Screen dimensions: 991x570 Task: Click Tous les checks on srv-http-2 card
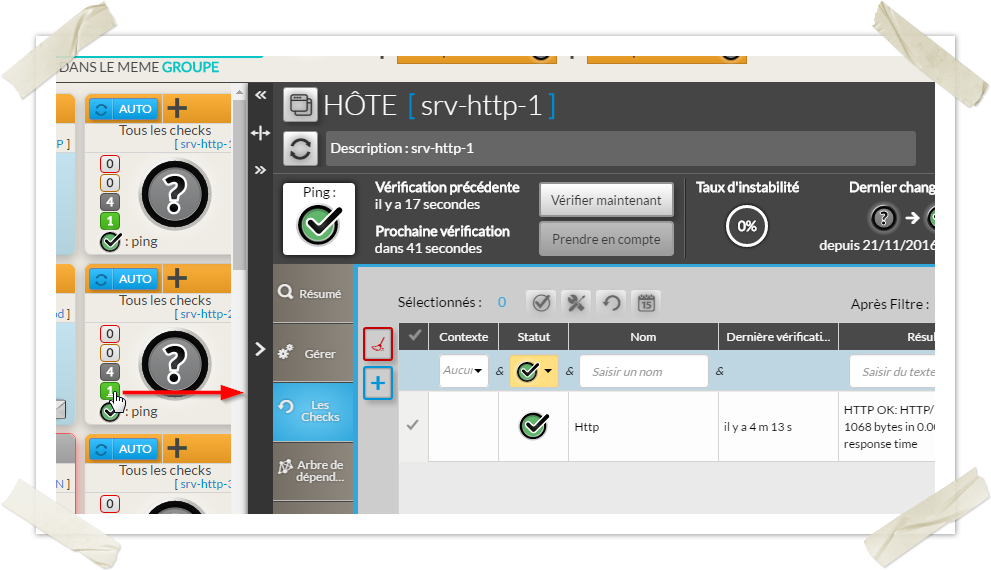point(165,300)
